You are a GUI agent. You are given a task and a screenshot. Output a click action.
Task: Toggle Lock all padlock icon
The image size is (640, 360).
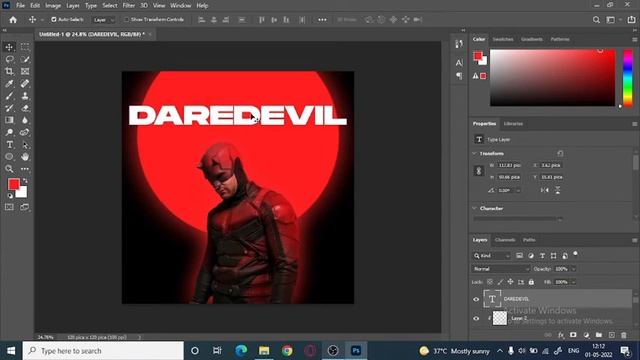pyautogui.click(x=531, y=282)
